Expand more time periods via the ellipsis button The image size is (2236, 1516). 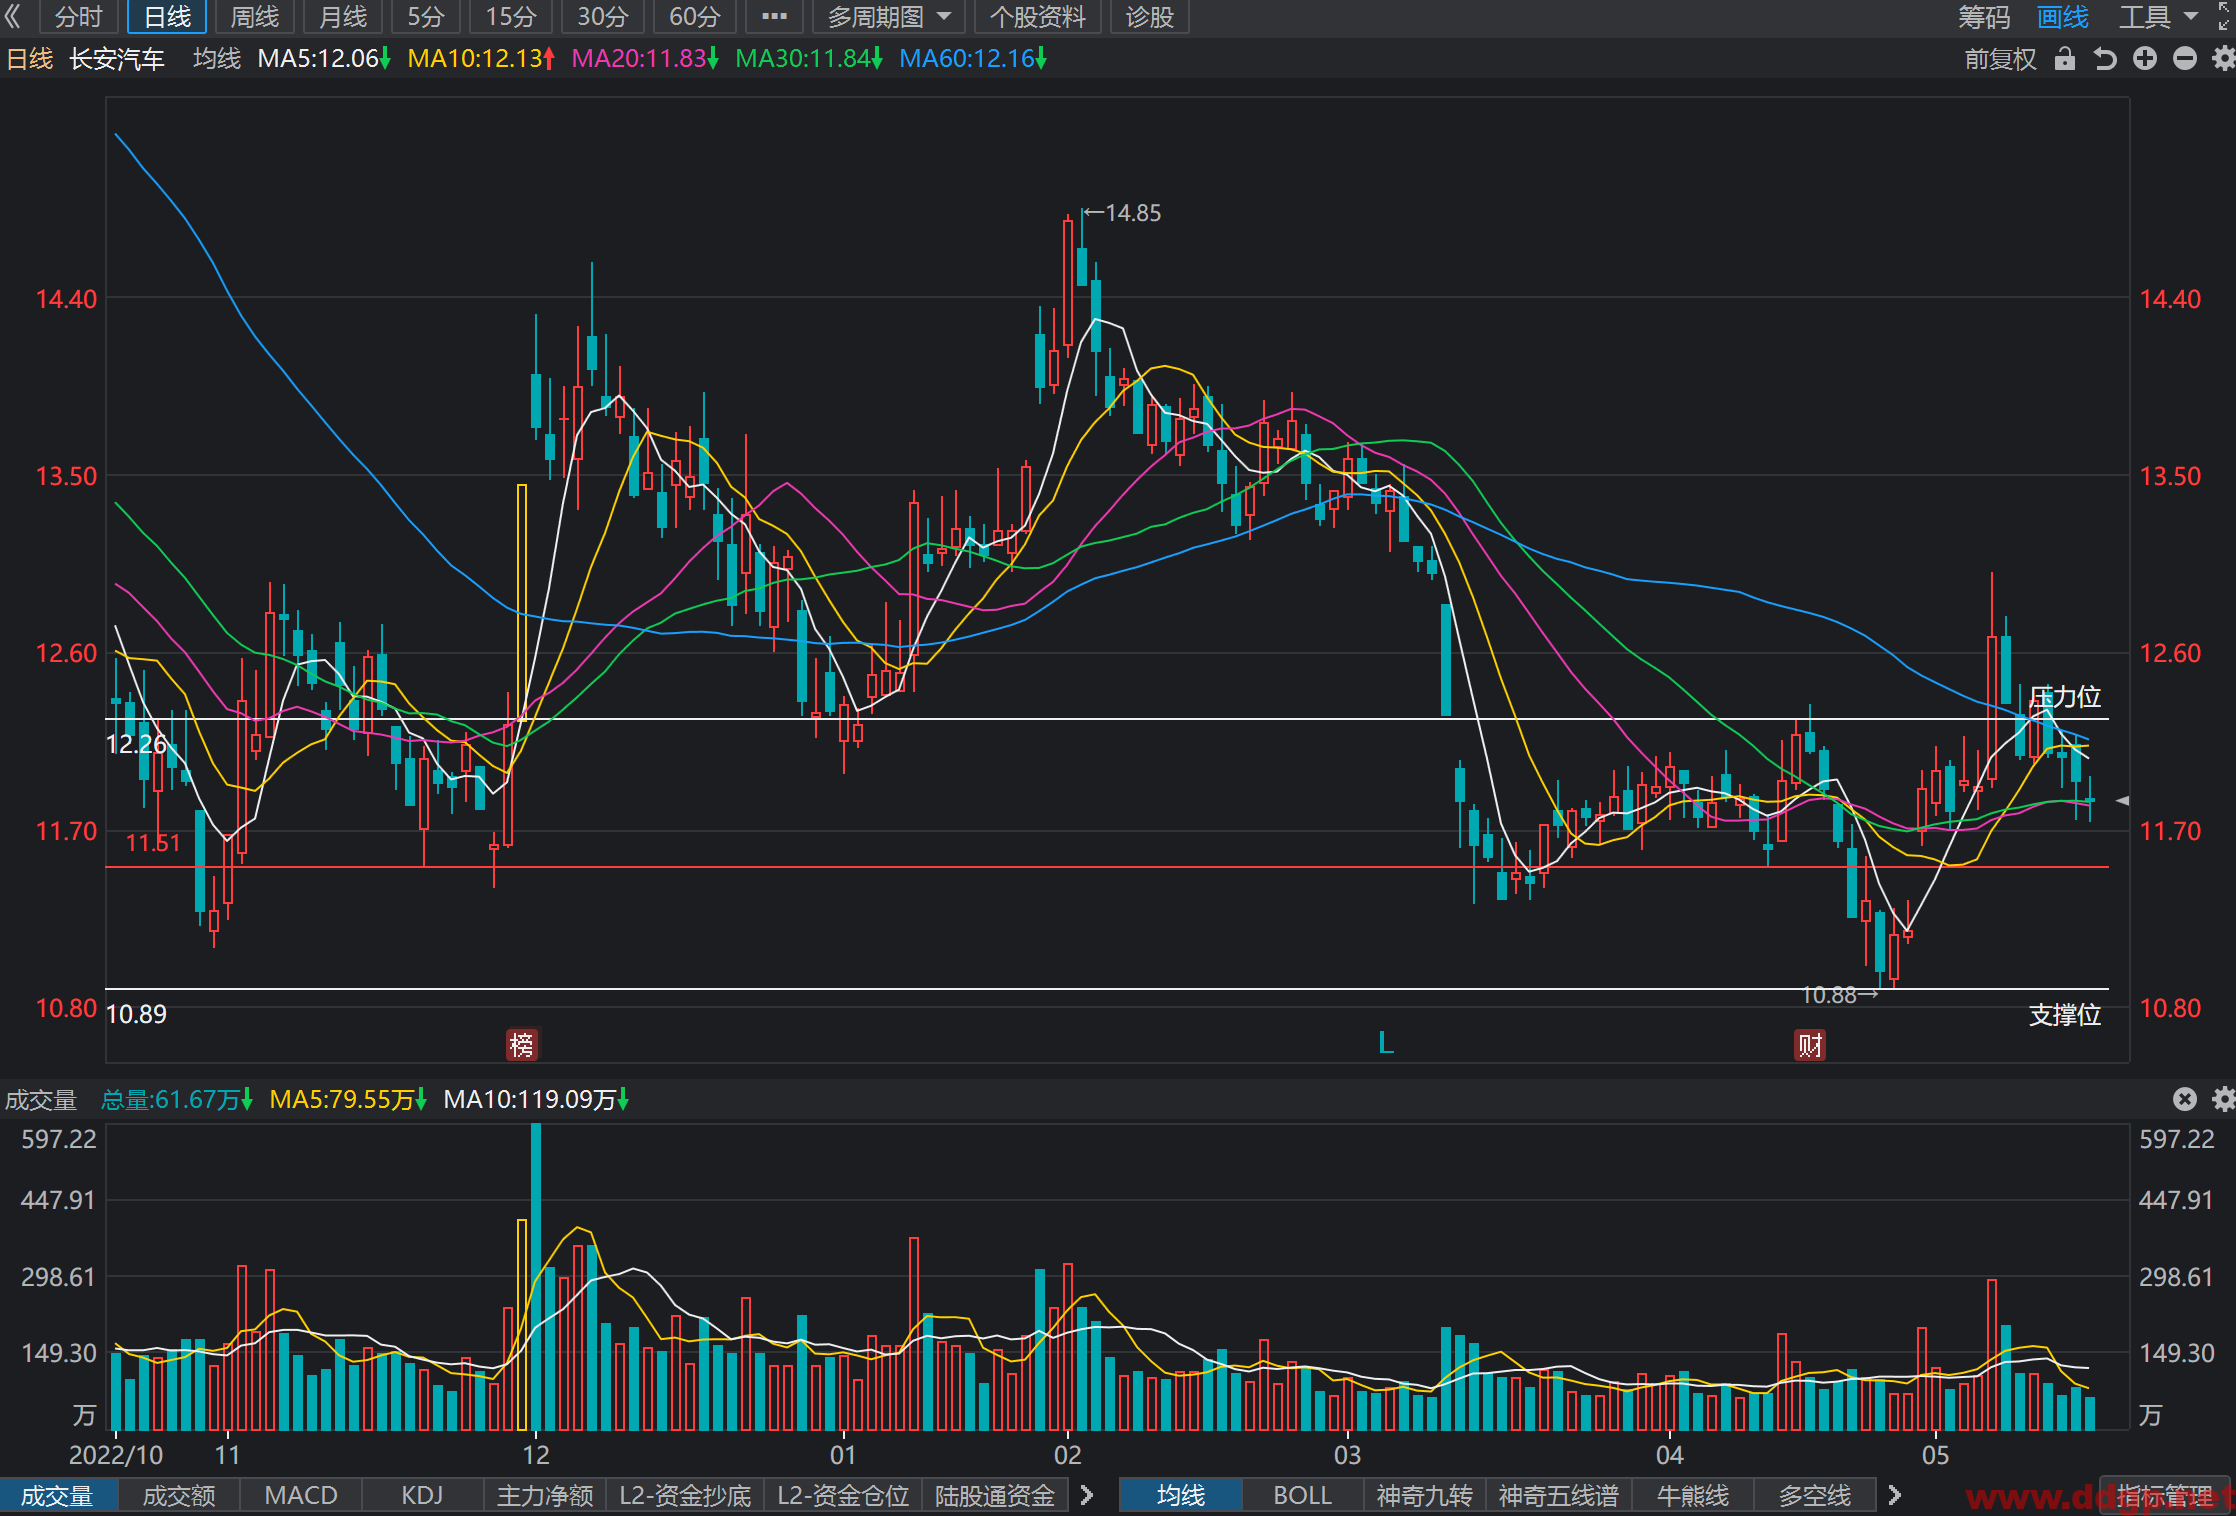[774, 17]
